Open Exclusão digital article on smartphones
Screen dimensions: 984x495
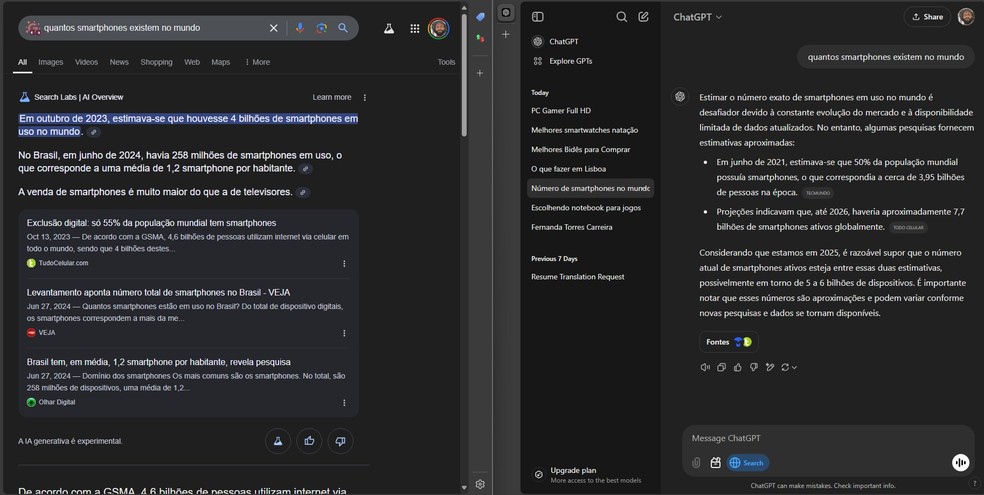point(151,223)
